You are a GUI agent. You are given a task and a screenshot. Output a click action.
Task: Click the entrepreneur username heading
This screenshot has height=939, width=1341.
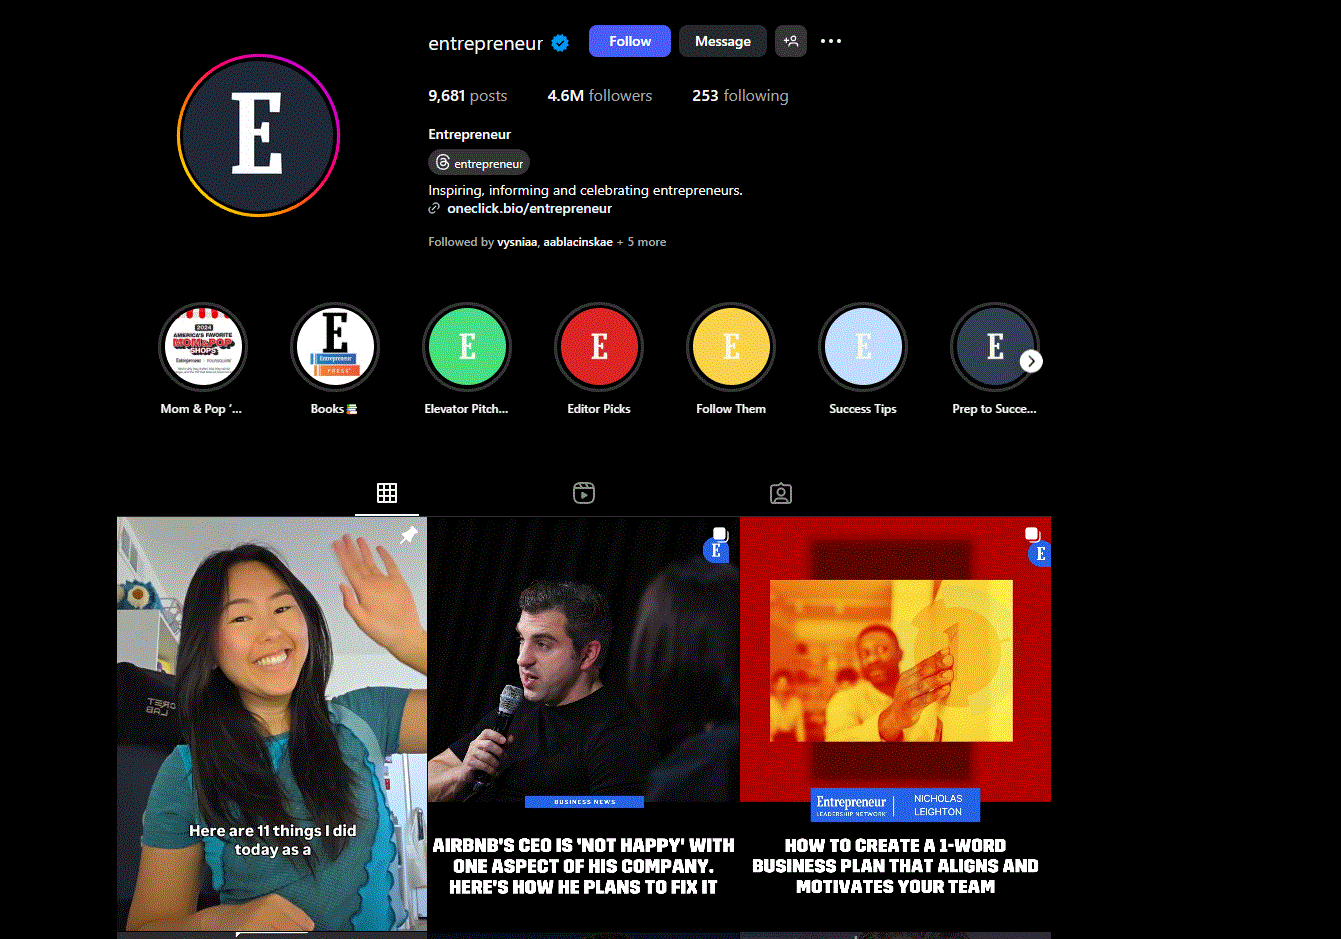point(485,43)
